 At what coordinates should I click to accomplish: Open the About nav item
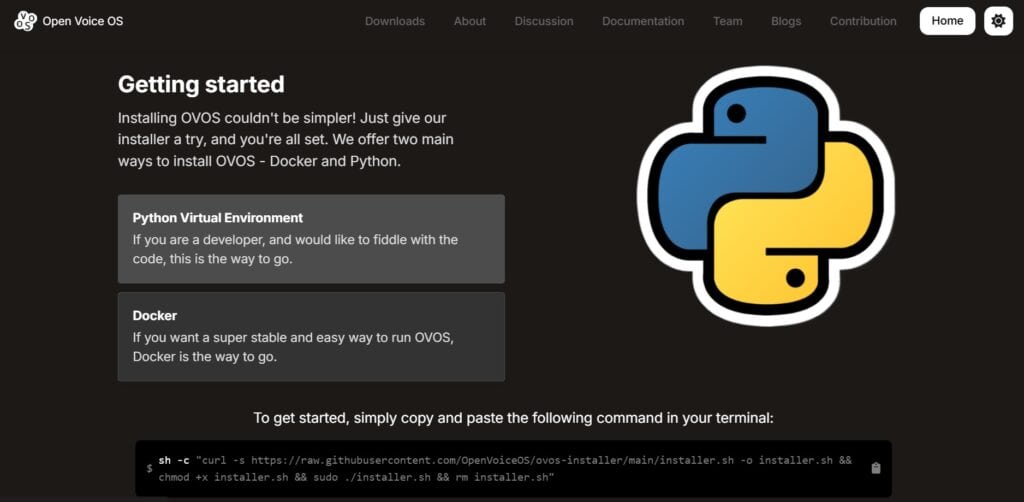pyautogui.click(x=470, y=21)
